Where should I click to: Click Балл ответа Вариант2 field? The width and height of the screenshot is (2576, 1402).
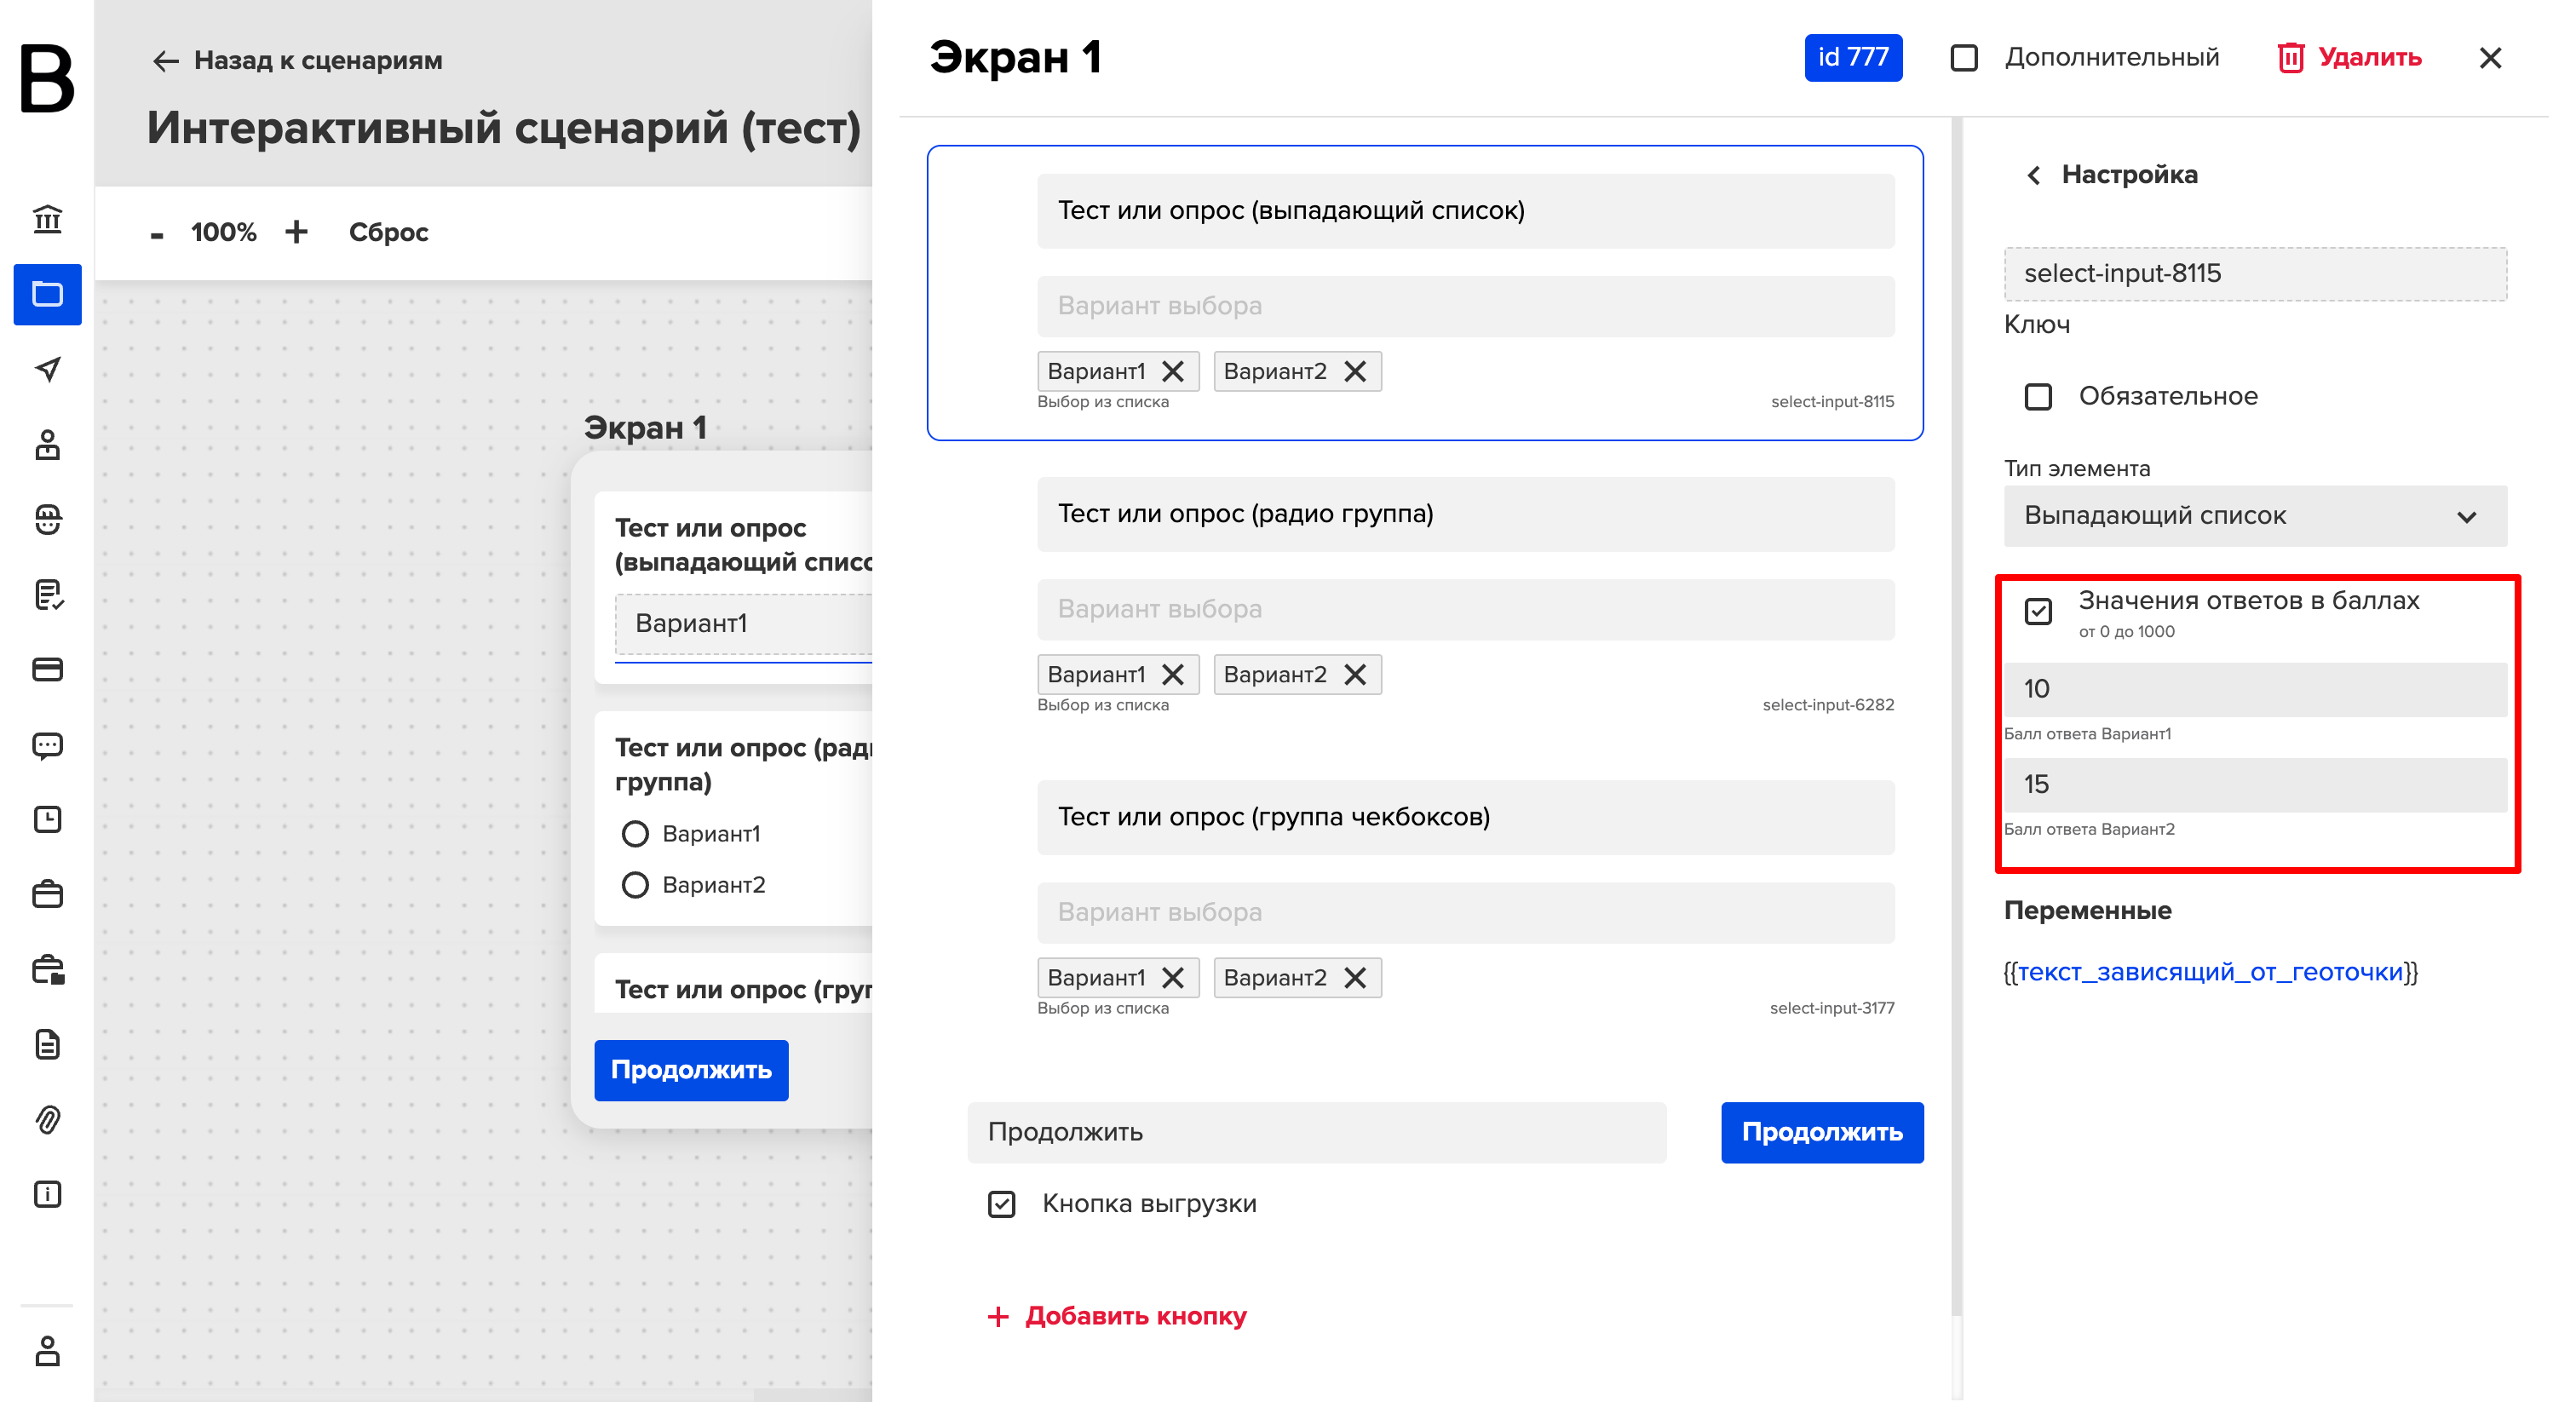pyautogui.click(x=2254, y=785)
